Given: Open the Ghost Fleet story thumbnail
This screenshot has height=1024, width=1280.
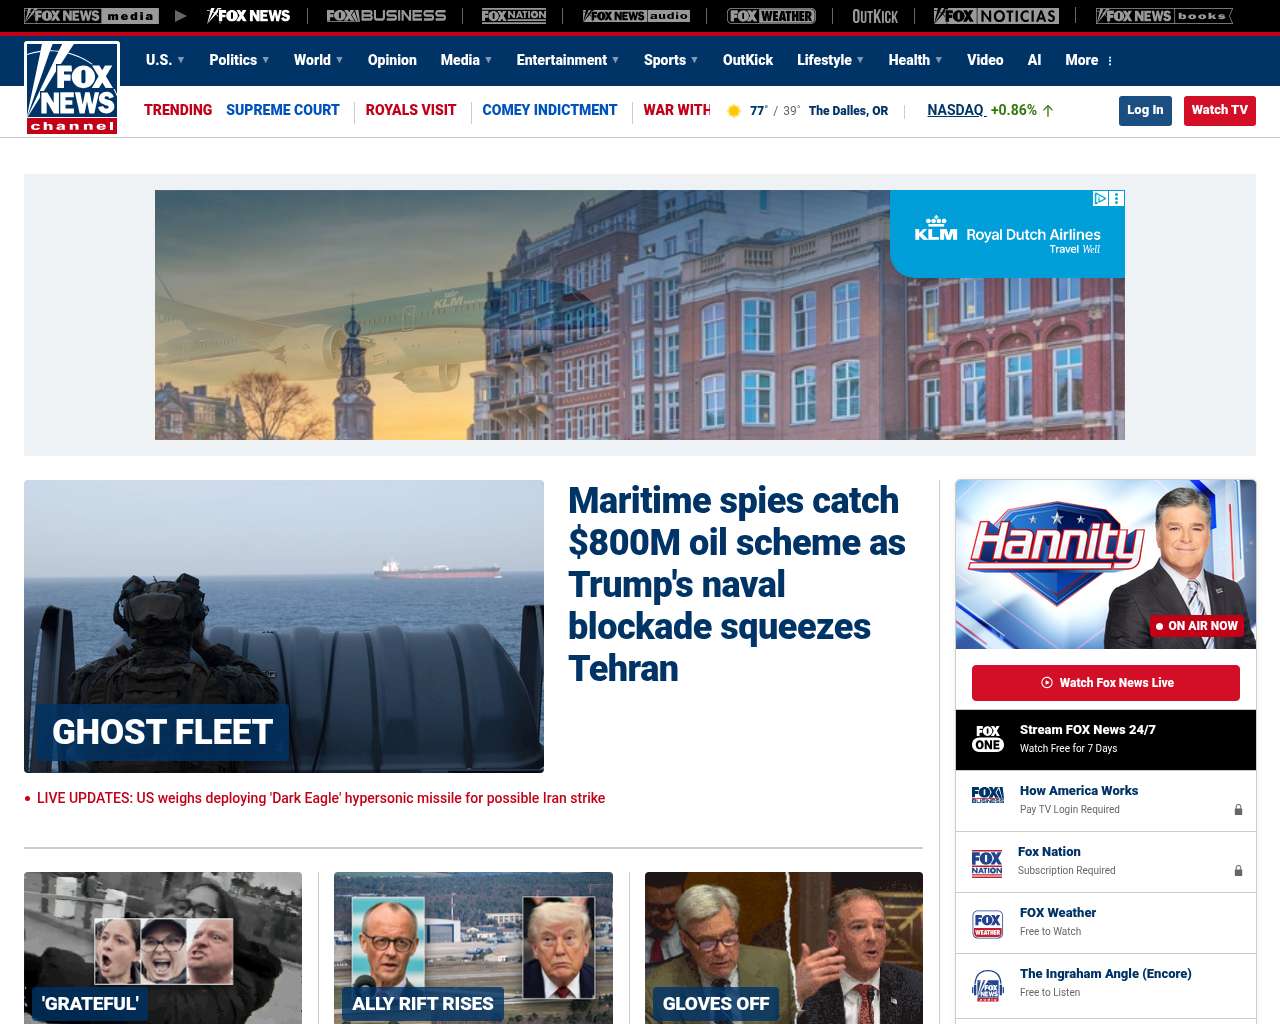Looking at the screenshot, I should [284, 626].
